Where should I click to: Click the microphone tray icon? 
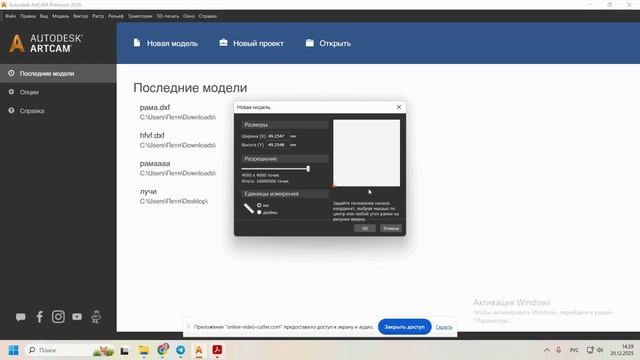coord(559,350)
